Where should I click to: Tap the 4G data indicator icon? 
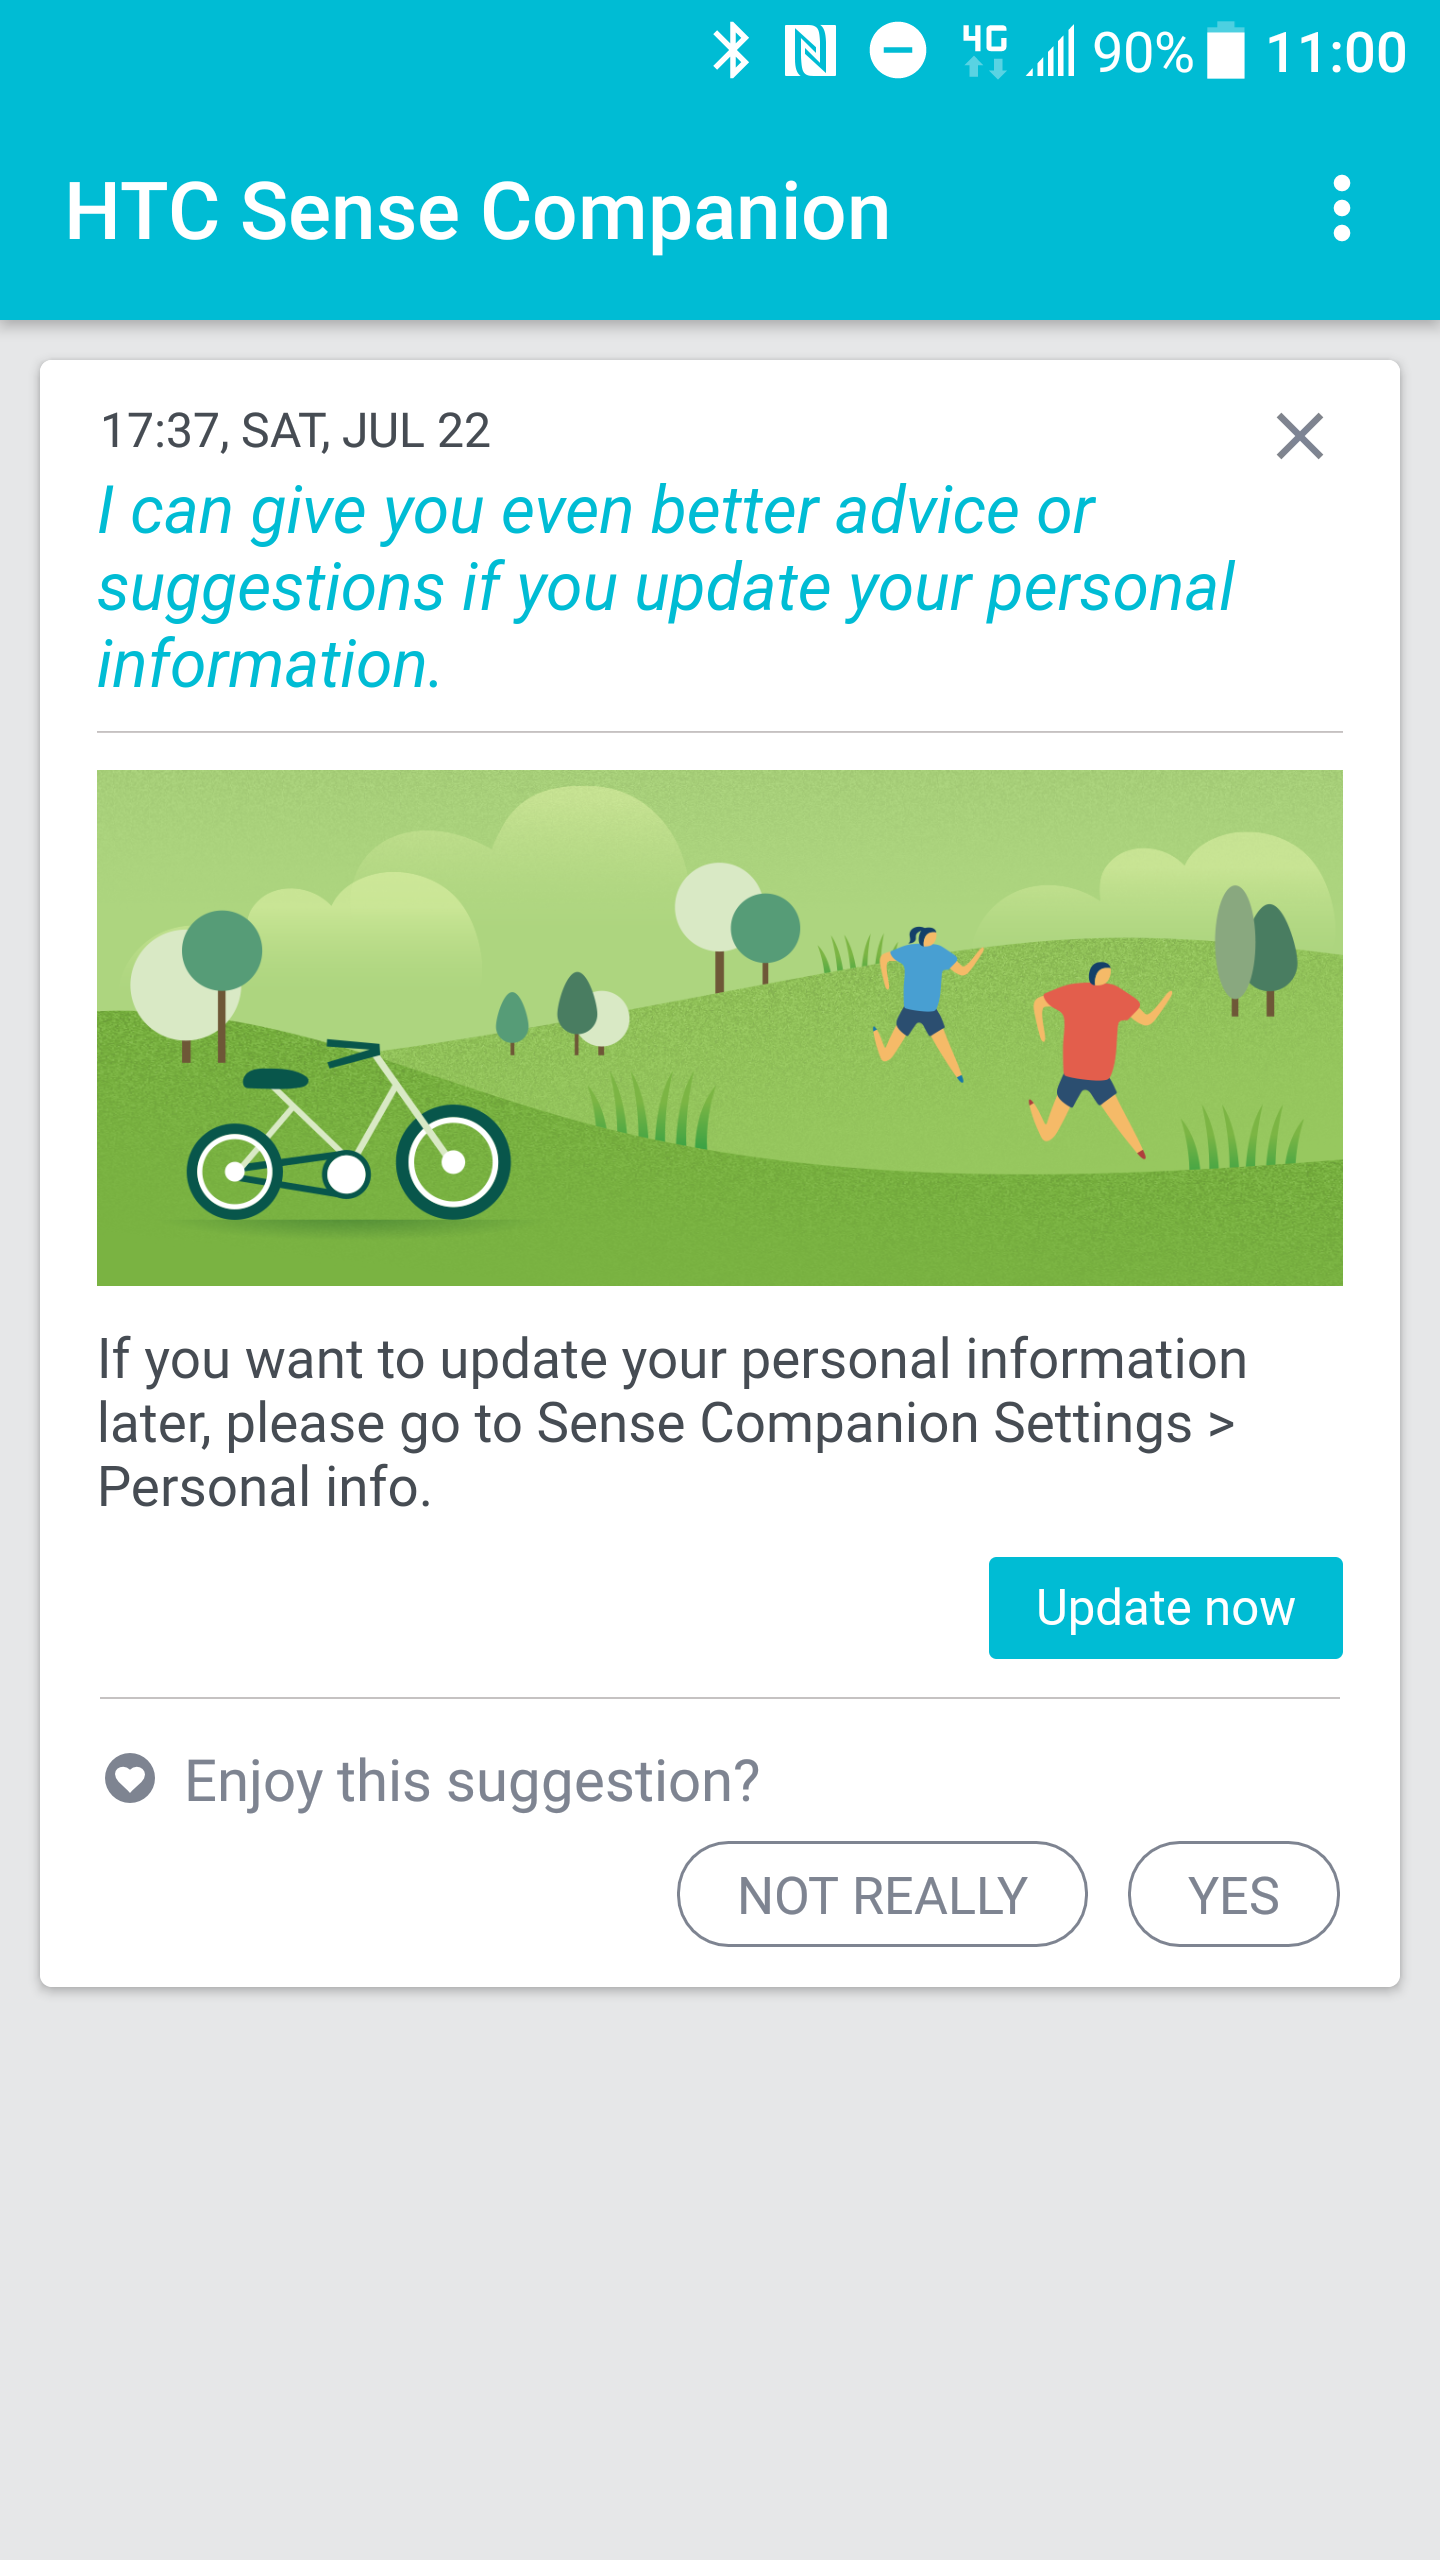pyautogui.click(x=985, y=51)
